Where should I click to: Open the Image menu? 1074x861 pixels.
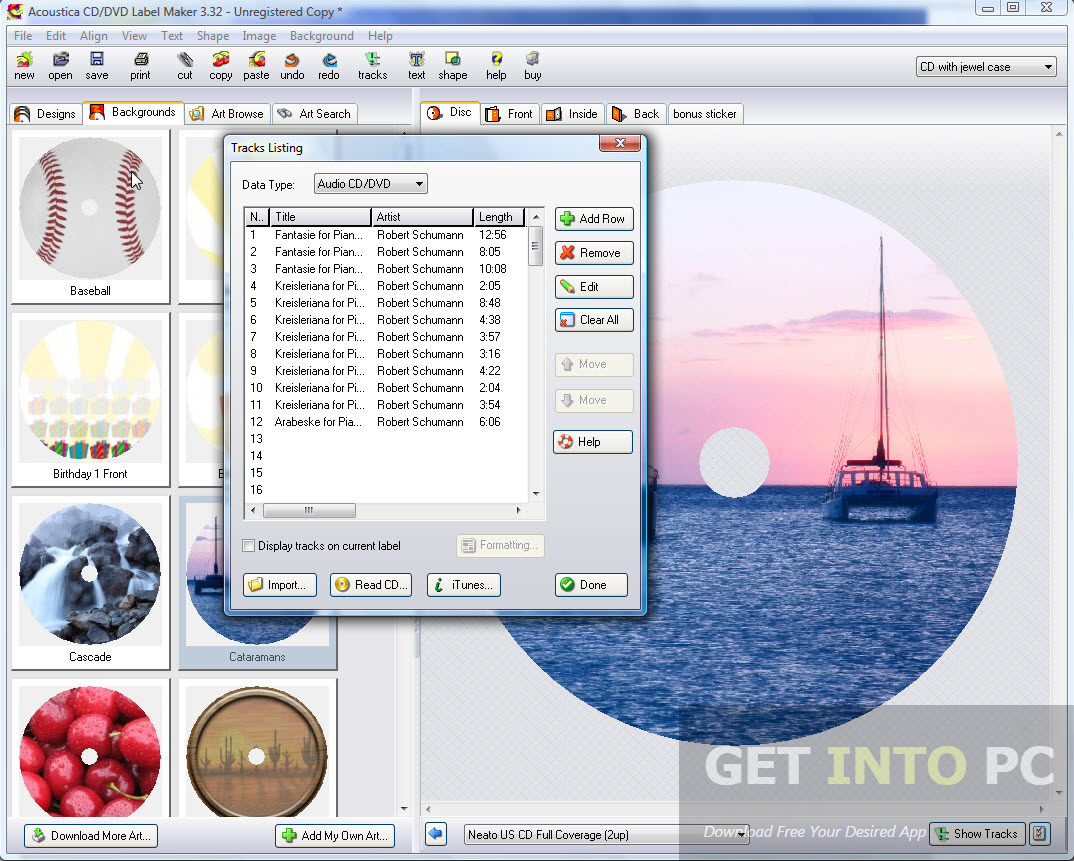(x=259, y=36)
